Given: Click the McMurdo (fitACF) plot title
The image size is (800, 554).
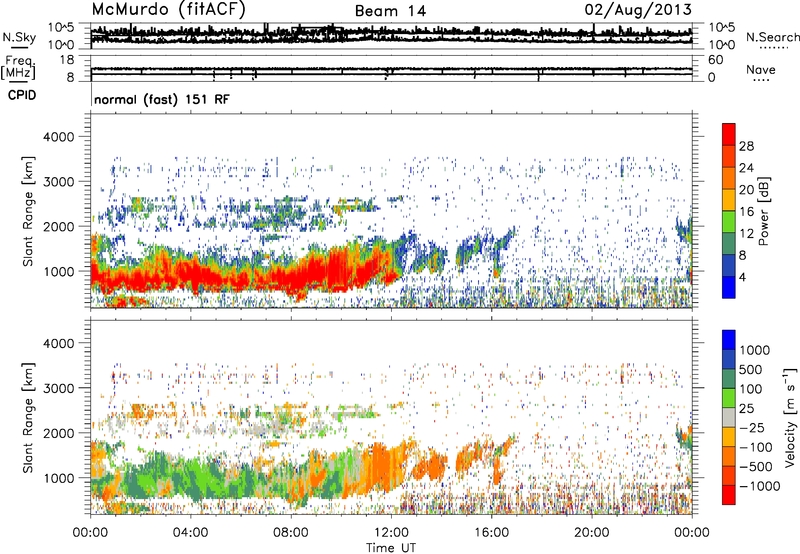Looking at the screenshot, I should coord(168,10).
